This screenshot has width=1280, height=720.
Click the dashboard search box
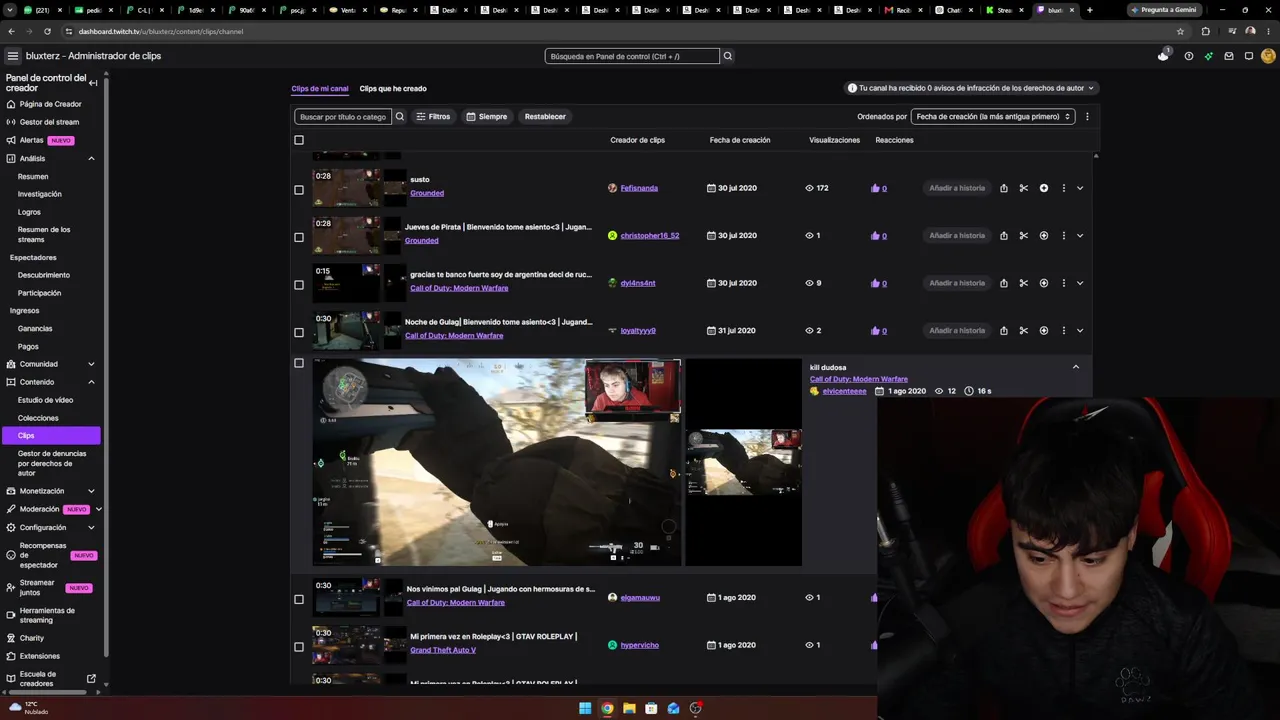tap(632, 56)
